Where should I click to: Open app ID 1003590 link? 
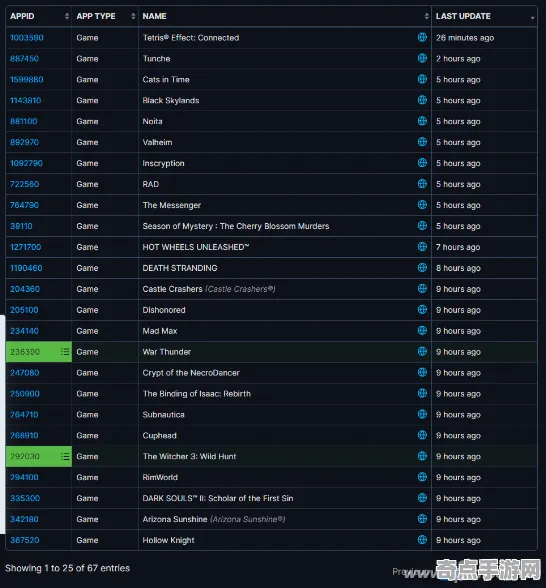pyautogui.click(x=27, y=38)
